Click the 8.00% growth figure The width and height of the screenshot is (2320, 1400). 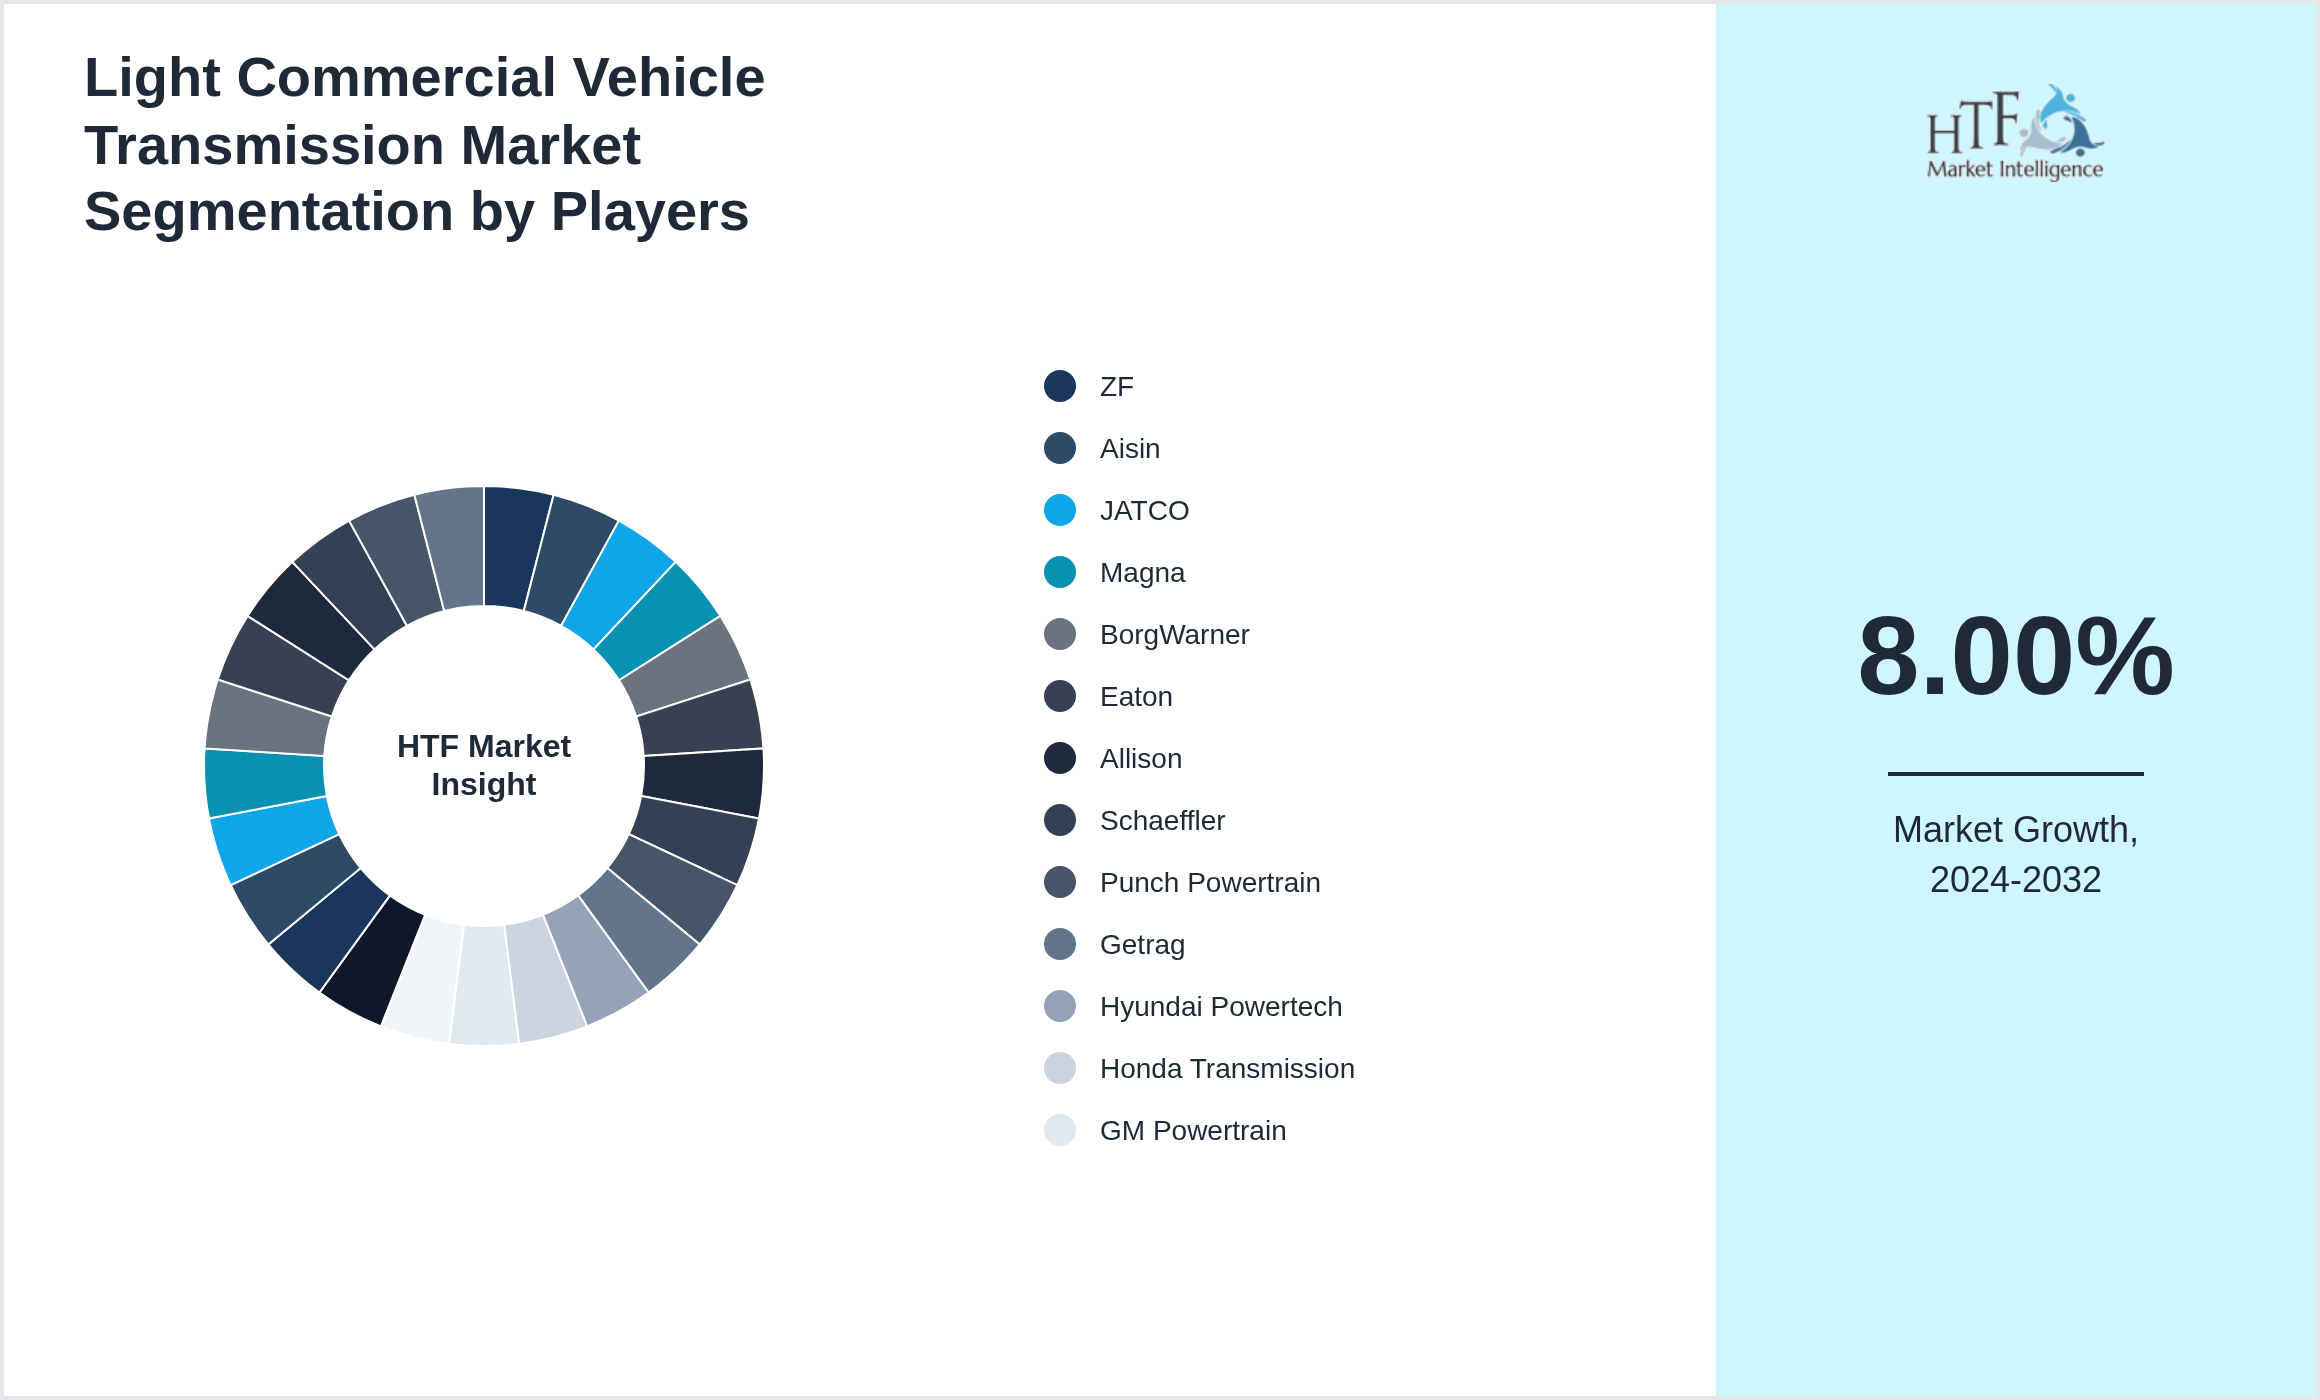click(x=2015, y=656)
